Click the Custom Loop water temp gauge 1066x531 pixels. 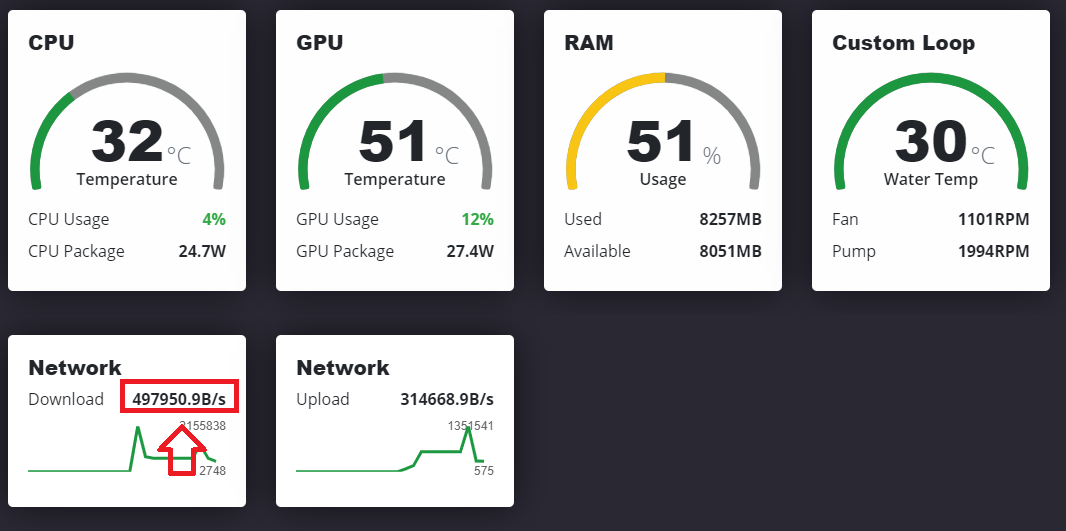coord(930,131)
